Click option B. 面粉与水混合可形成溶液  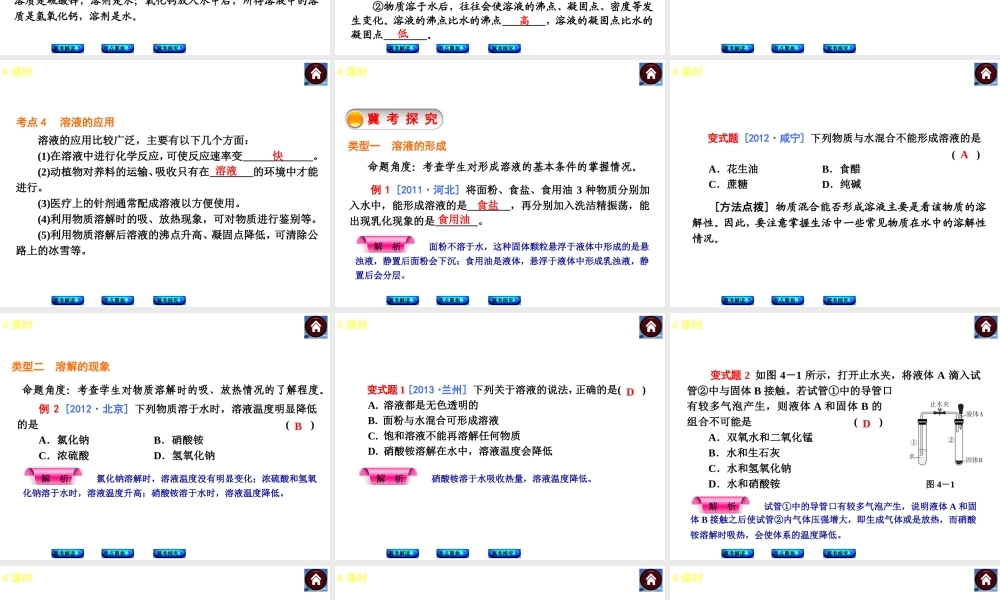pos(434,421)
